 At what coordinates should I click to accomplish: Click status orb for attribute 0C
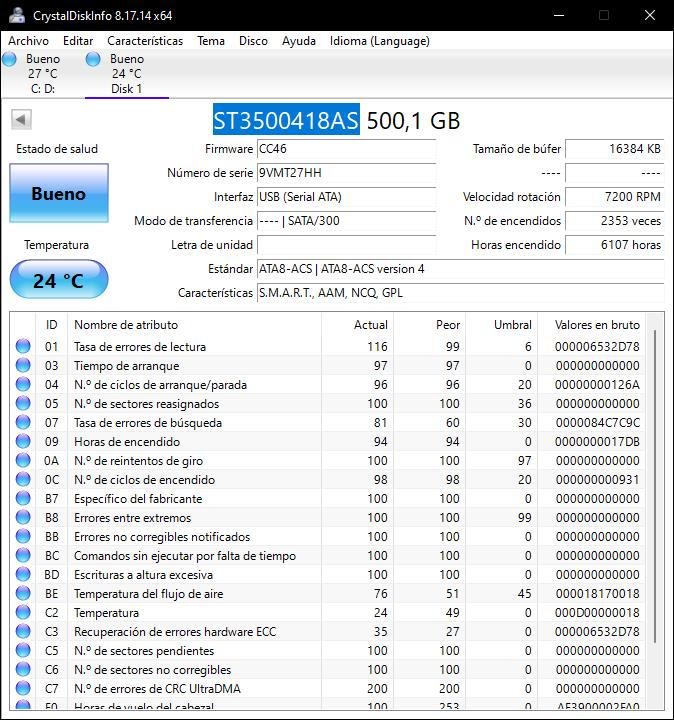(x=23, y=479)
